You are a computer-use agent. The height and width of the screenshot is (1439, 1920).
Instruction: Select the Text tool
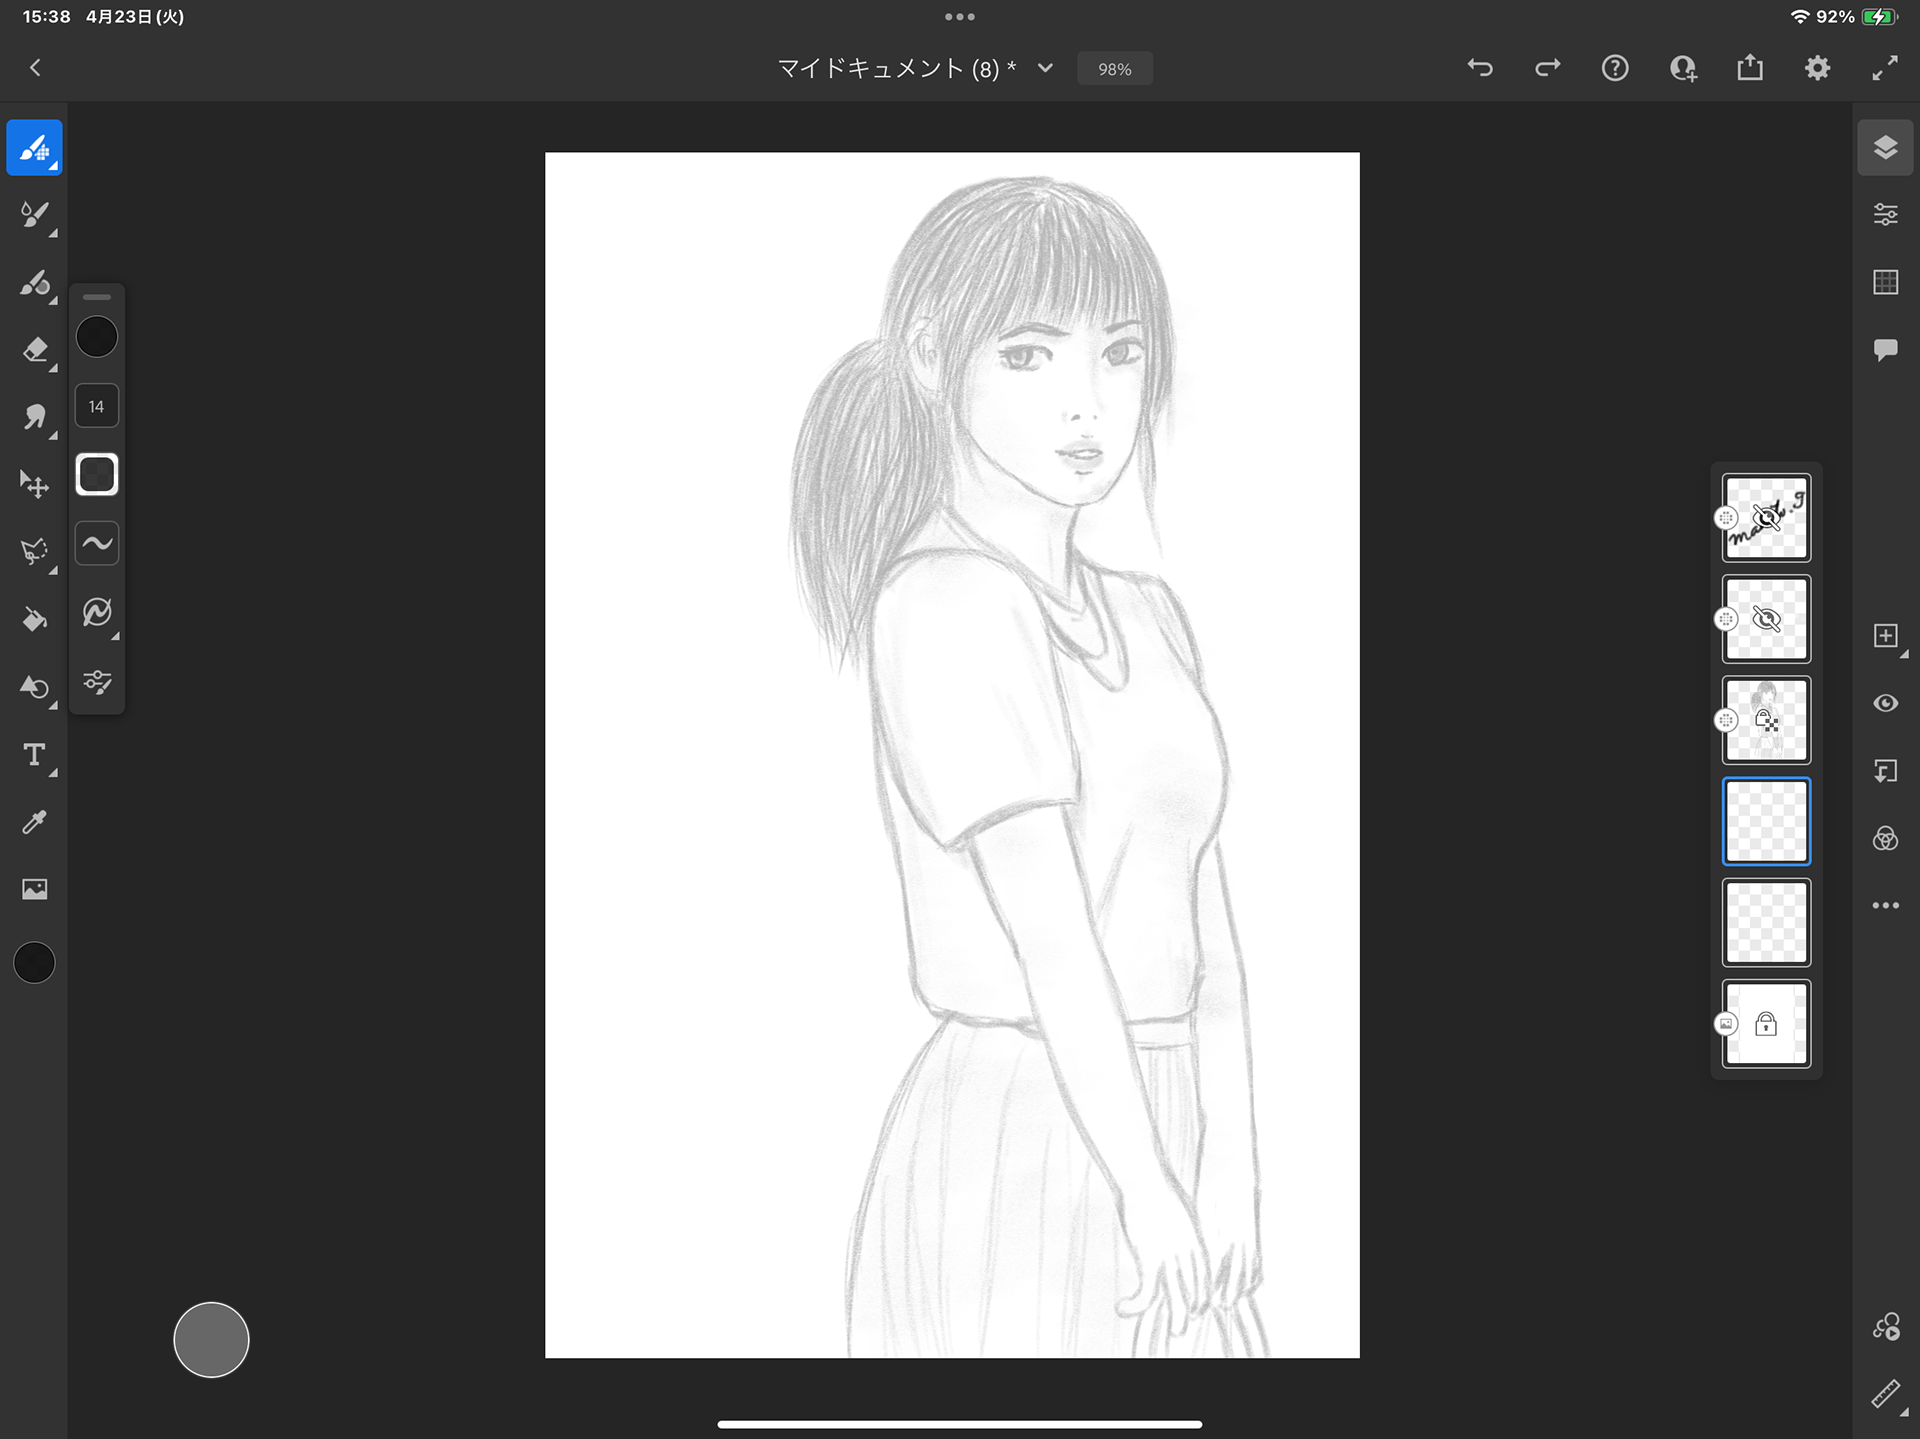(x=35, y=755)
